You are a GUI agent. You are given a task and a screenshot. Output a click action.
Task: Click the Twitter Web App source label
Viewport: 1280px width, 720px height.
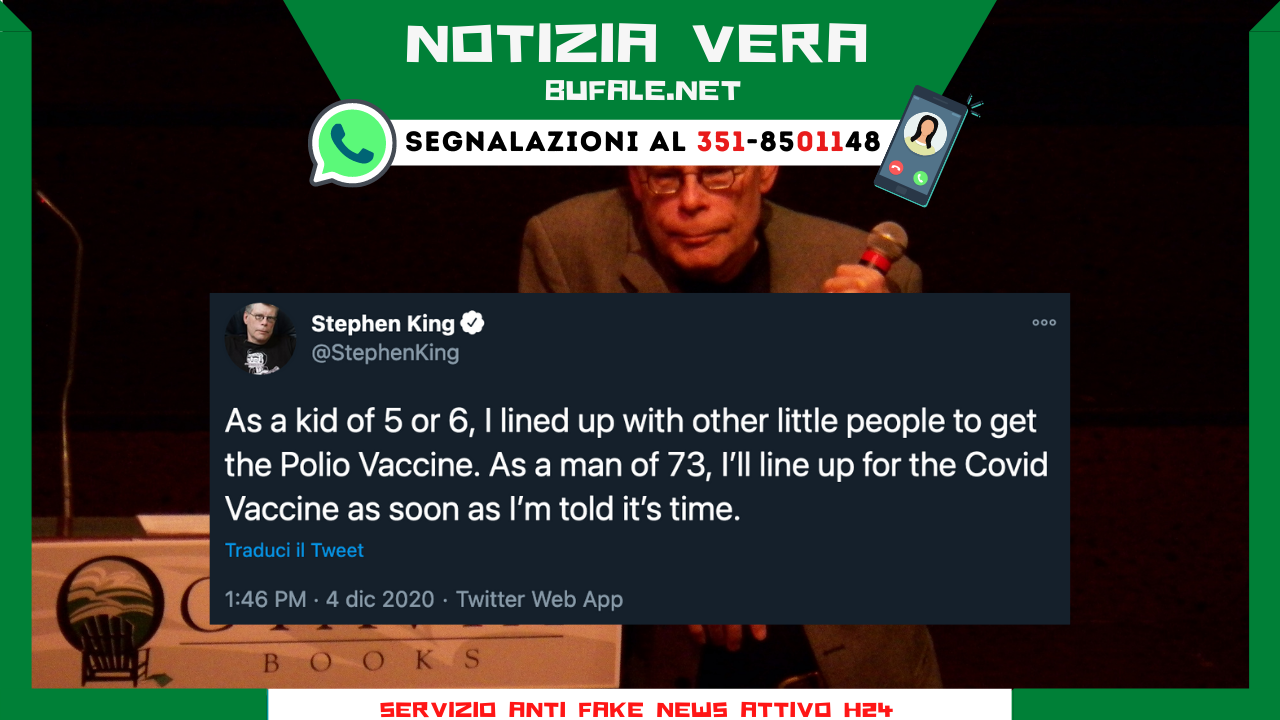(539, 599)
